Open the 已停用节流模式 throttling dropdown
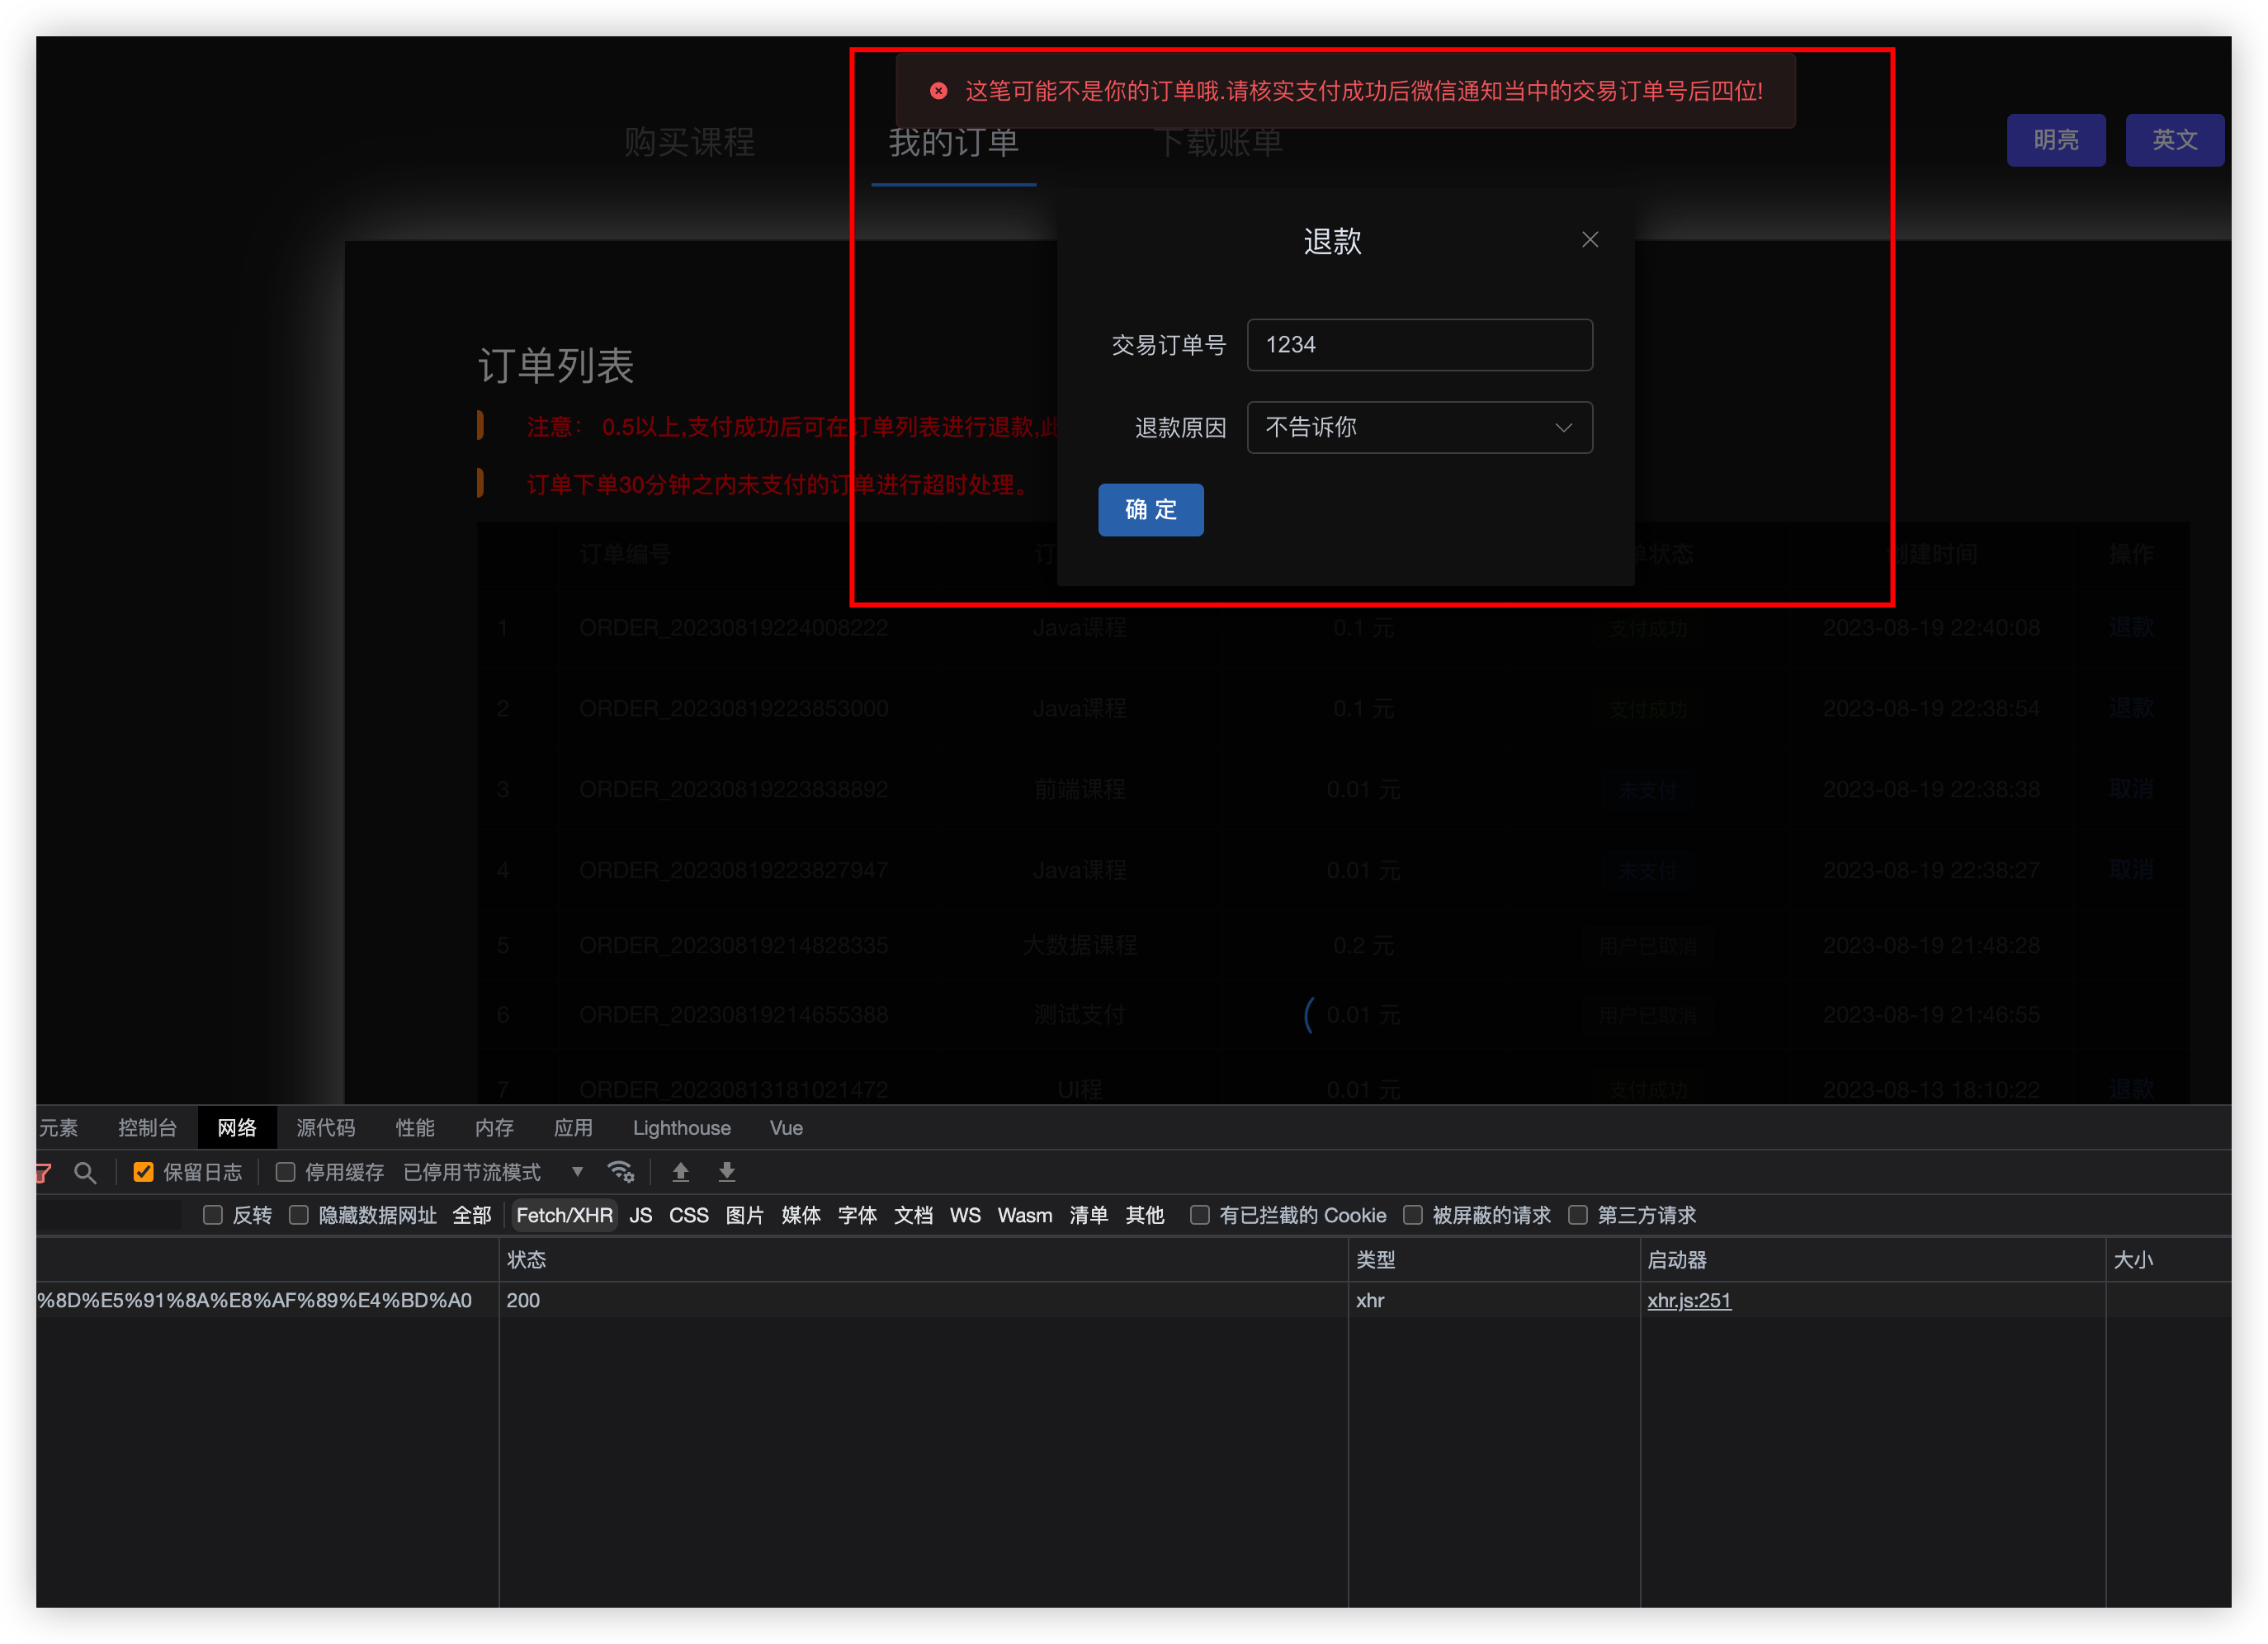 472,1172
